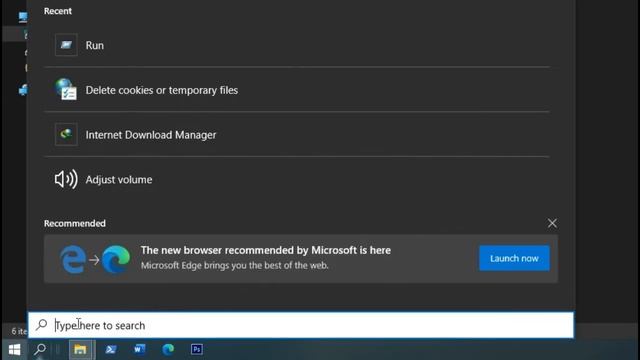The image size is (640, 360).
Task: Open PowerShell from the taskbar
Action: click(x=111, y=349)
